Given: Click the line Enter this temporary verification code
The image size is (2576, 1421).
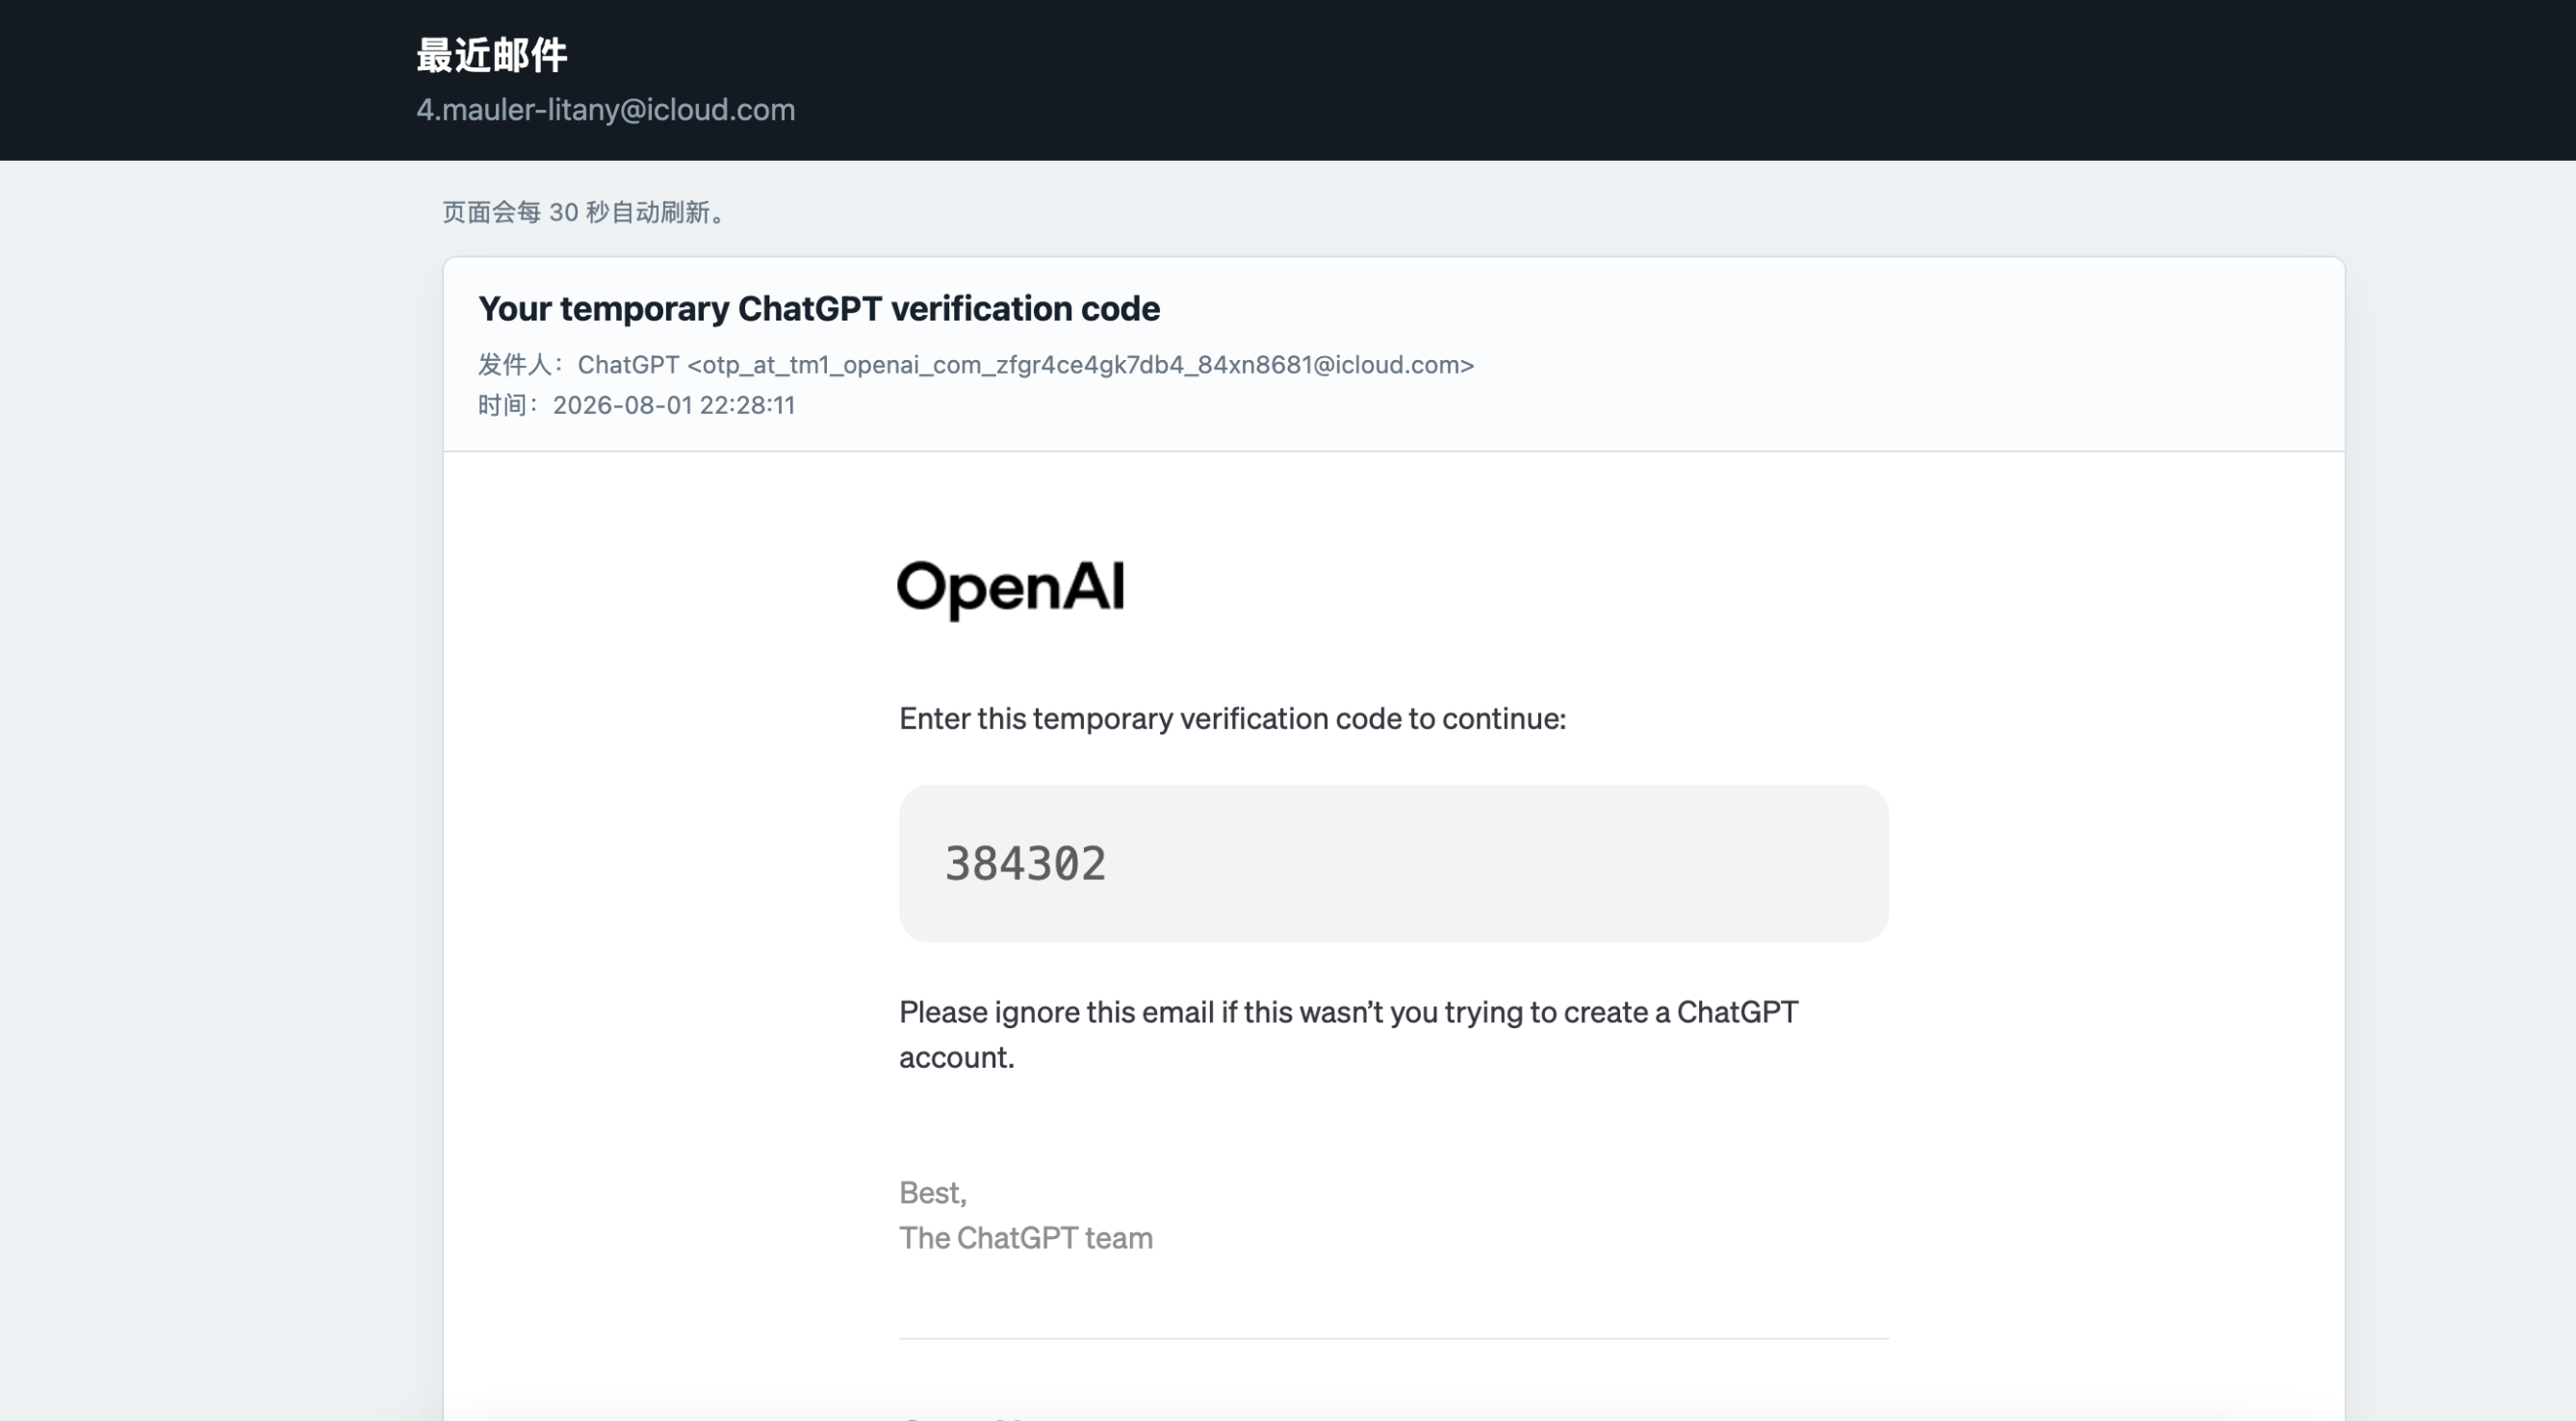Looking at the screenshot, I should pos(1232,718).
